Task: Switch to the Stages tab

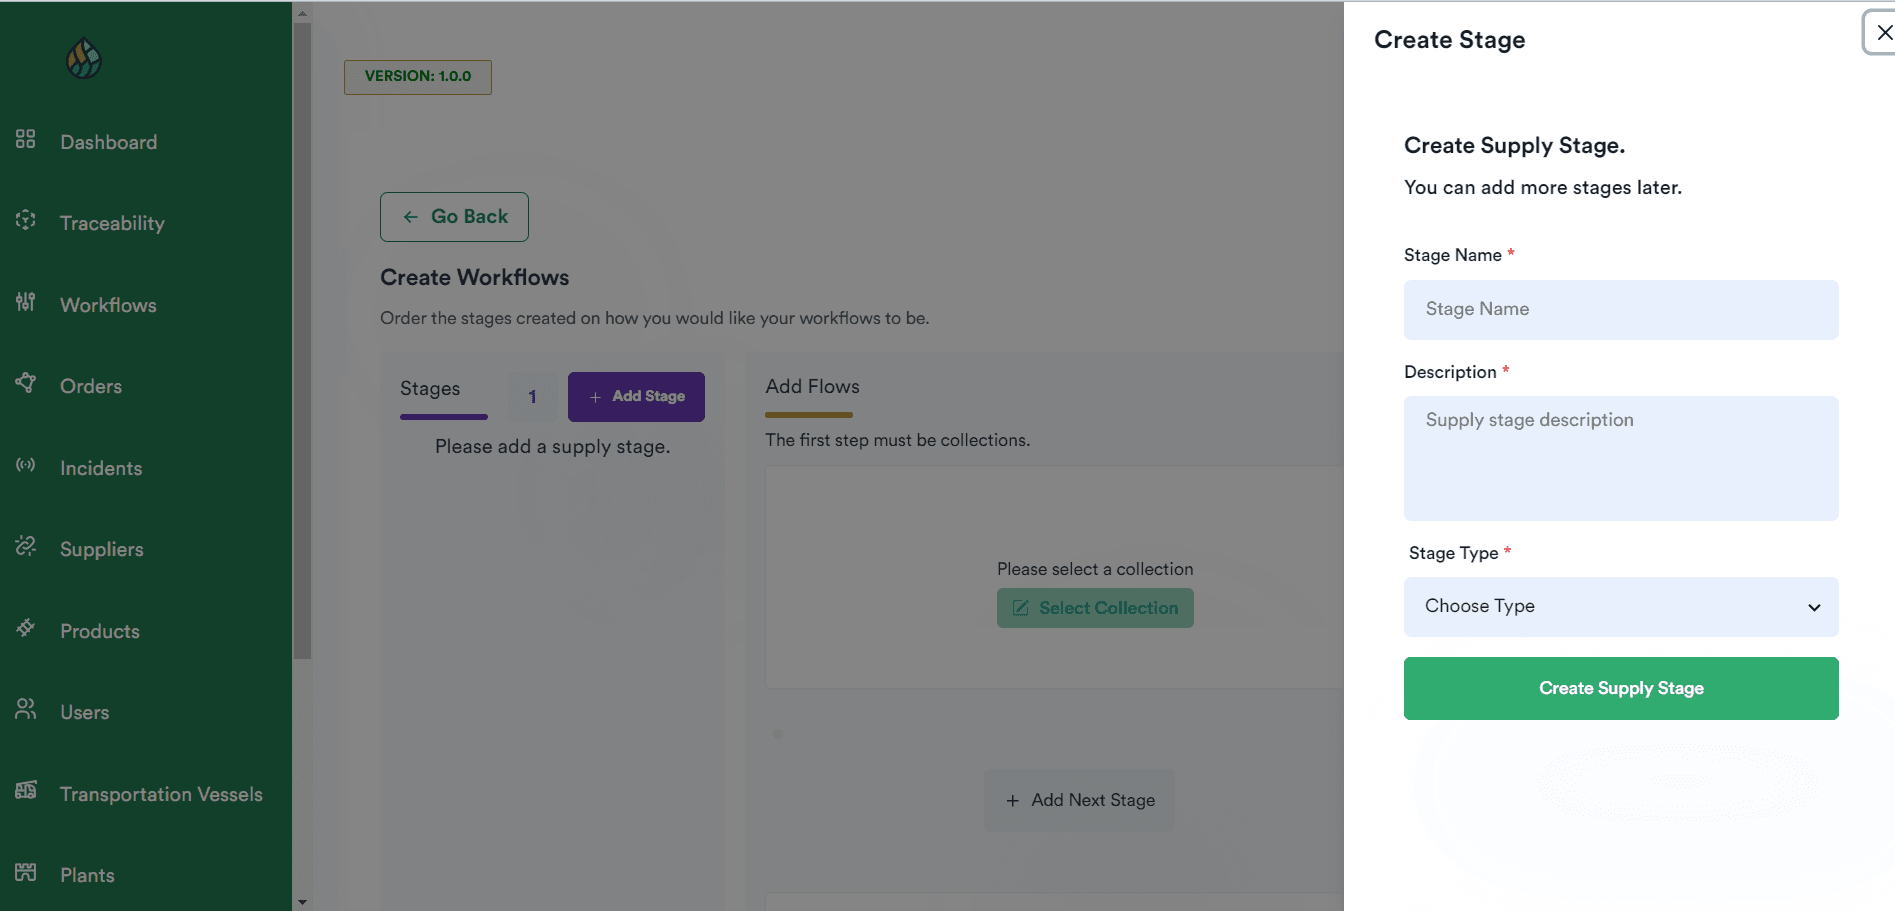Action: pyautogui.click(x=430, y=389)
